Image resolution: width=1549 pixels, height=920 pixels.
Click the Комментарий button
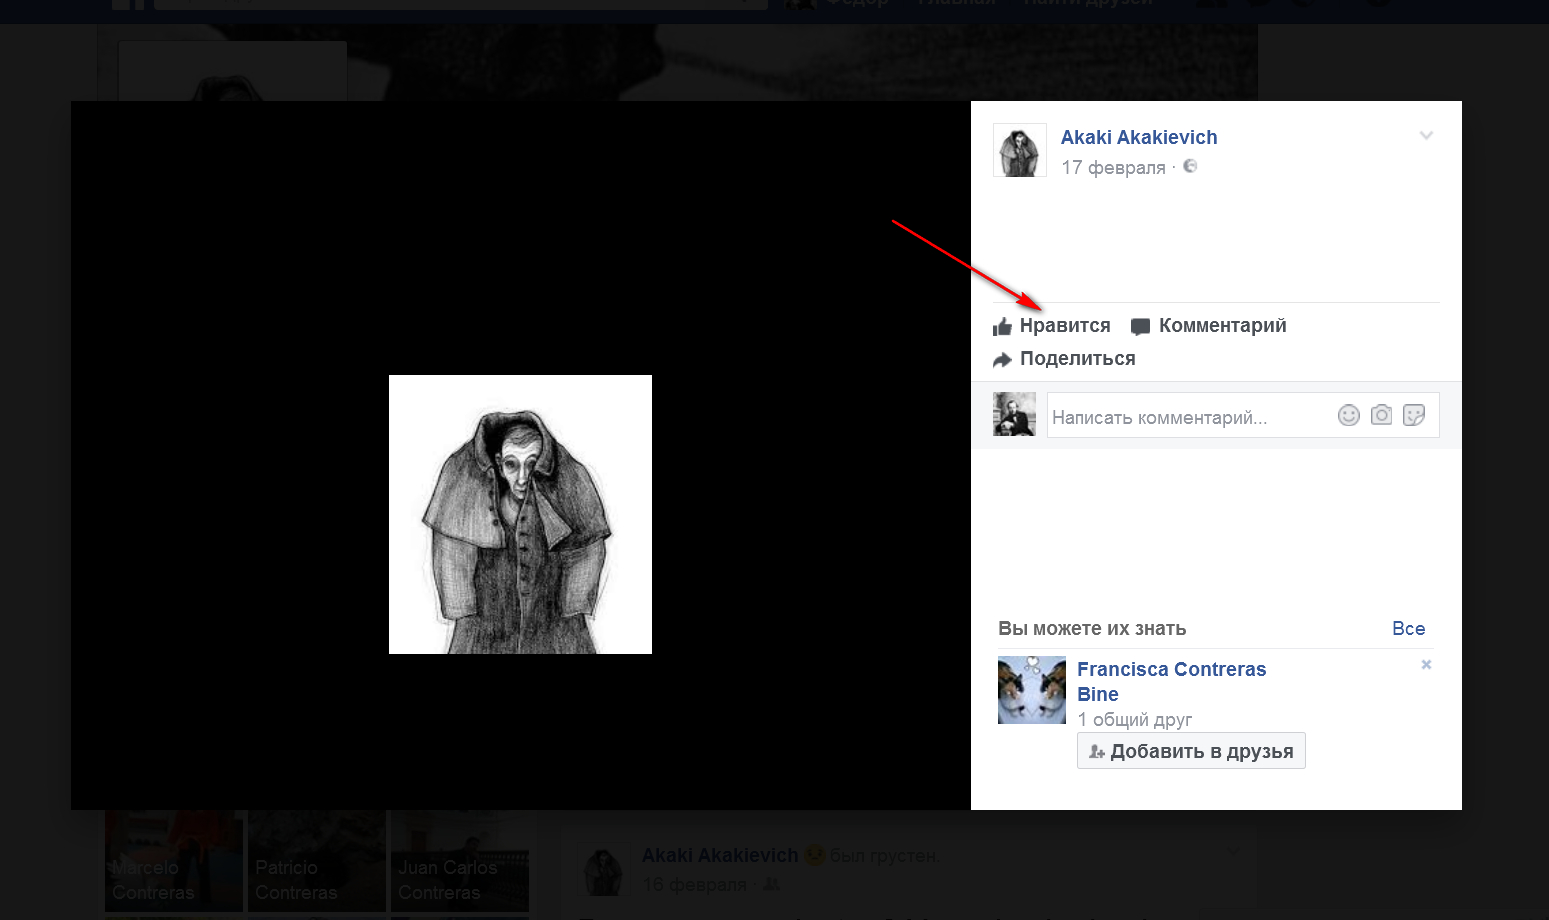click(1208, 326)
